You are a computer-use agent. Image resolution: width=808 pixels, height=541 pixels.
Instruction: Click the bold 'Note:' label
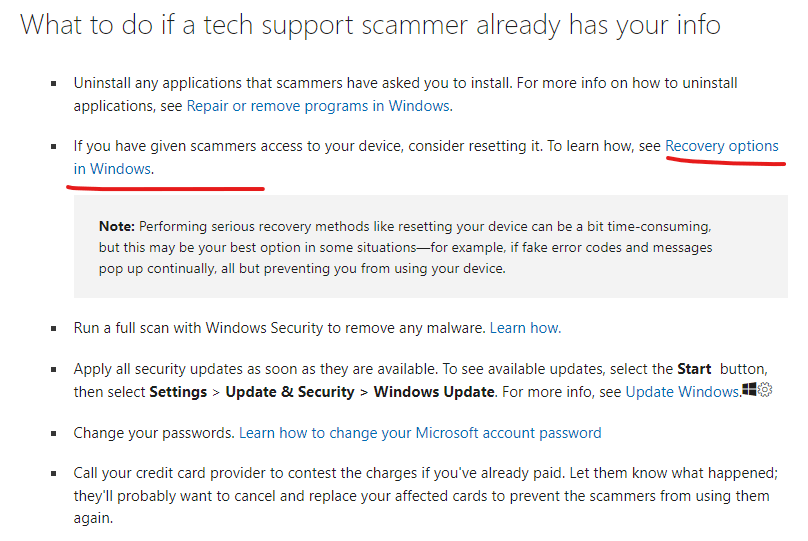(x=116, y=226)
